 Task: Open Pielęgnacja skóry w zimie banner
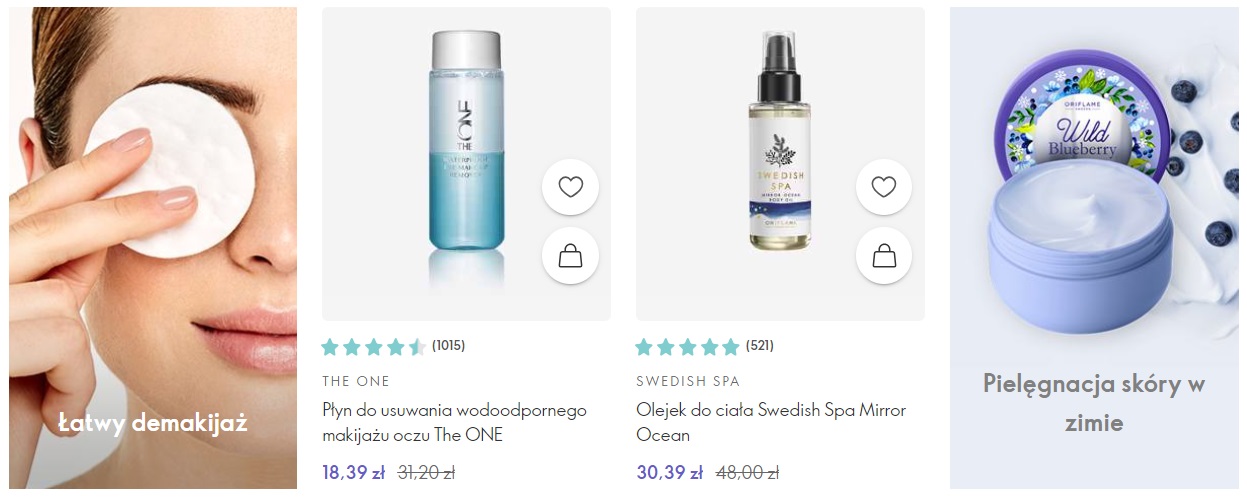[x=1094, y=248]
